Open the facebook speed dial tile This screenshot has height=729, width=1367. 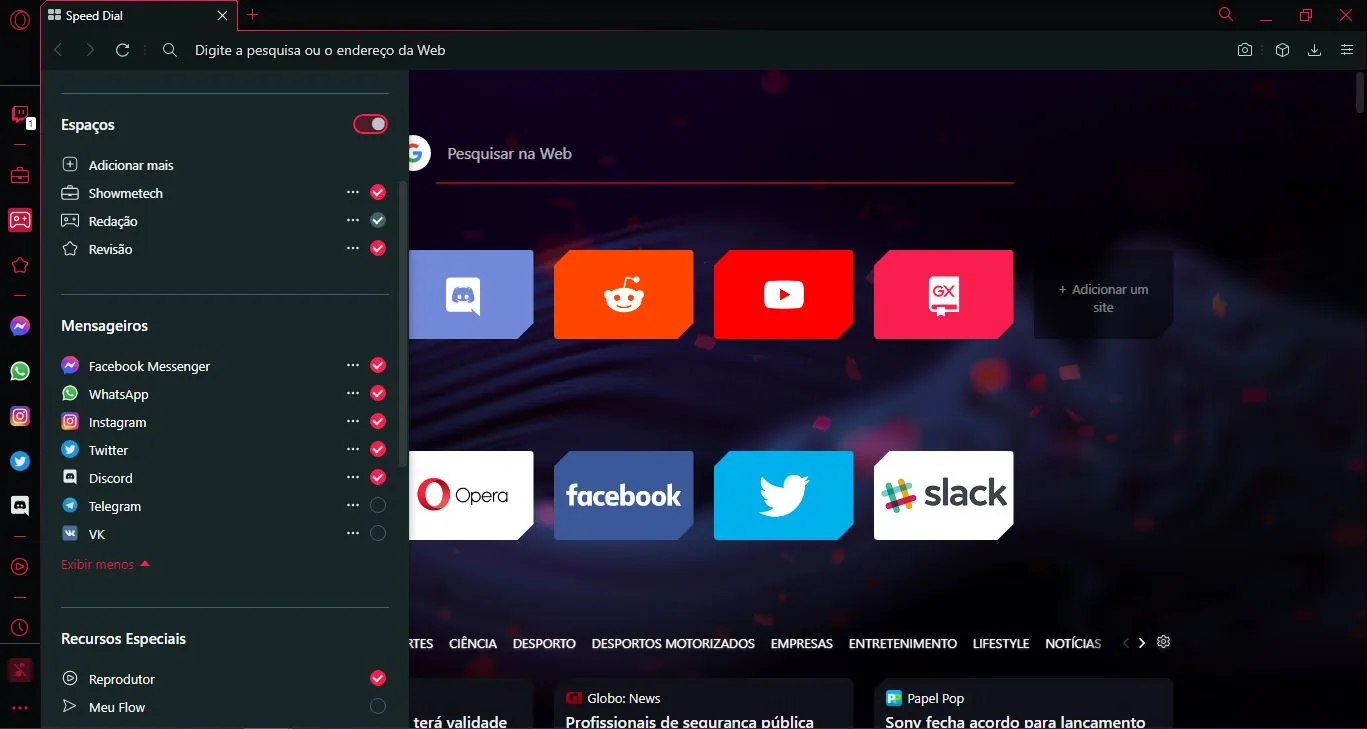tap(624, 495)
